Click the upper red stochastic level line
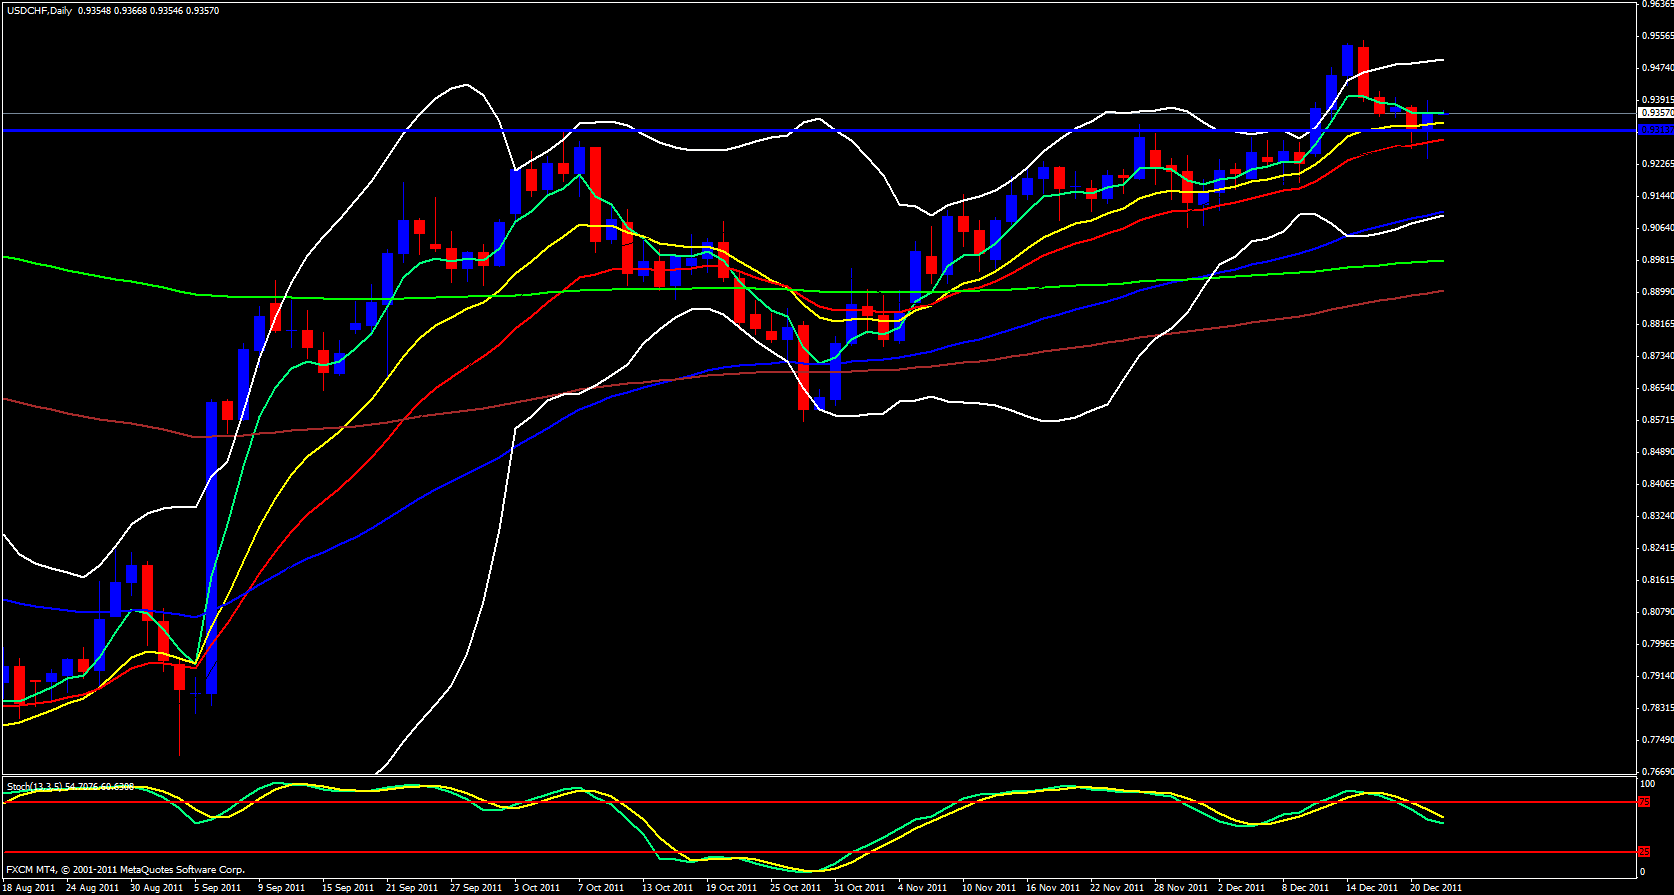This screenshot has width=1674, height=895. (x=800, y=802)
